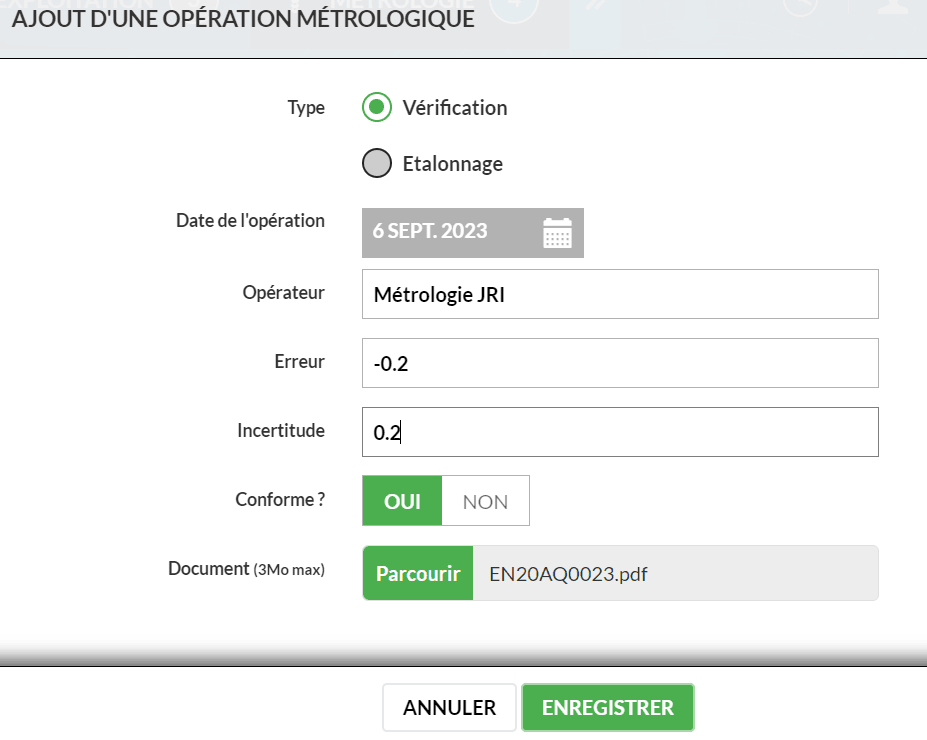Click the Document (3Mo max) label
927x740 pixels.
point(247,569)
